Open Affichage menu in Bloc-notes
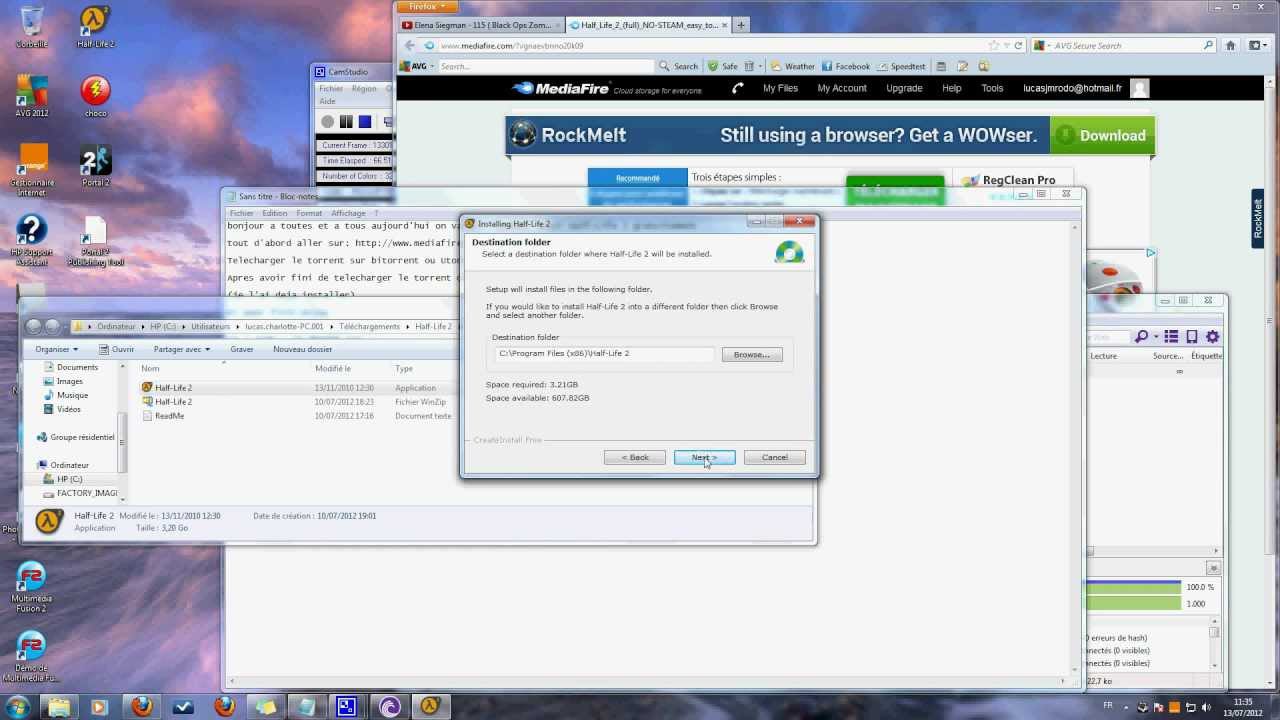The image size is (1280, 720). (x=348, y=213)
